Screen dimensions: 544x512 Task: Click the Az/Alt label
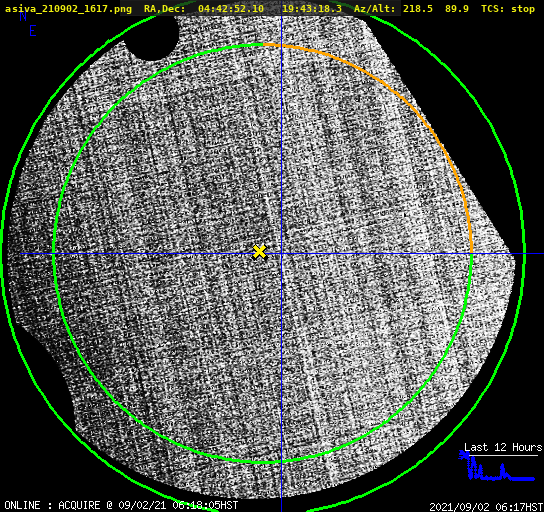coord(374,9)
